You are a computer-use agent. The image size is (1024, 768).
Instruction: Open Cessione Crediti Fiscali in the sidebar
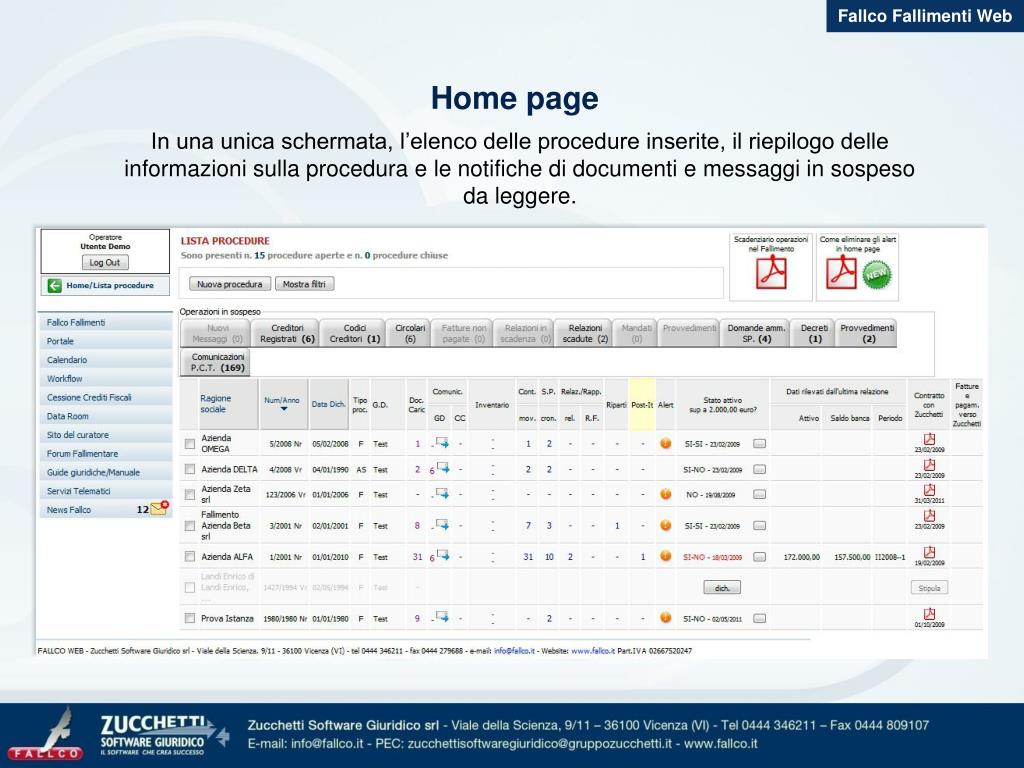[106, 397]
